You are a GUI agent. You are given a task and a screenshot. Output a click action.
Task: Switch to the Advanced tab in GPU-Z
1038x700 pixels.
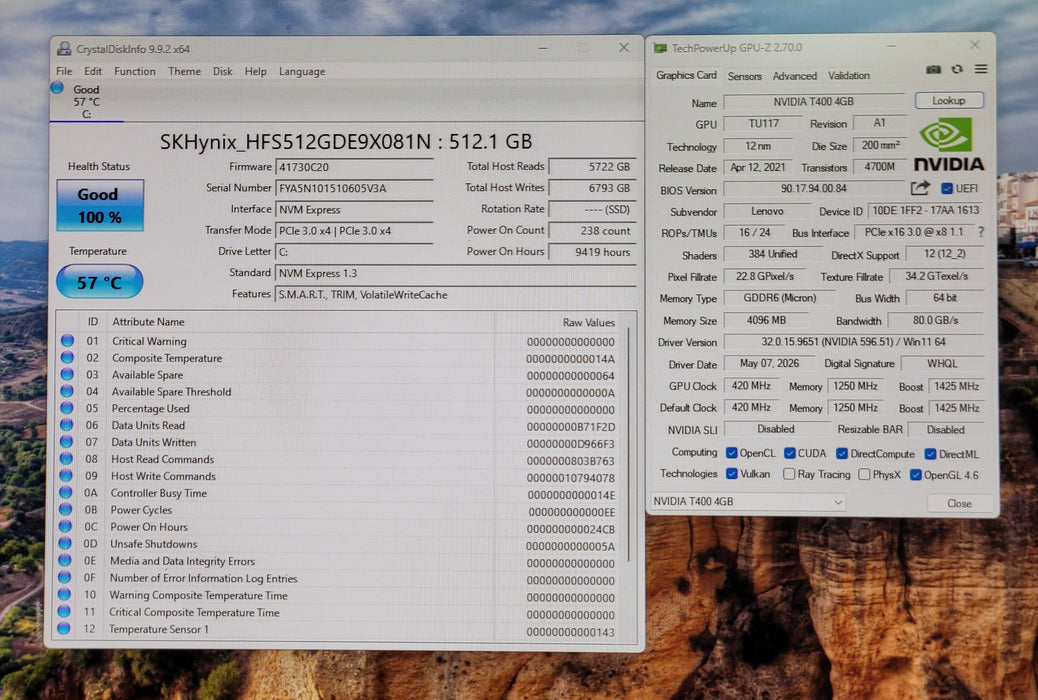pyautogui.click(x=794, y=76)
